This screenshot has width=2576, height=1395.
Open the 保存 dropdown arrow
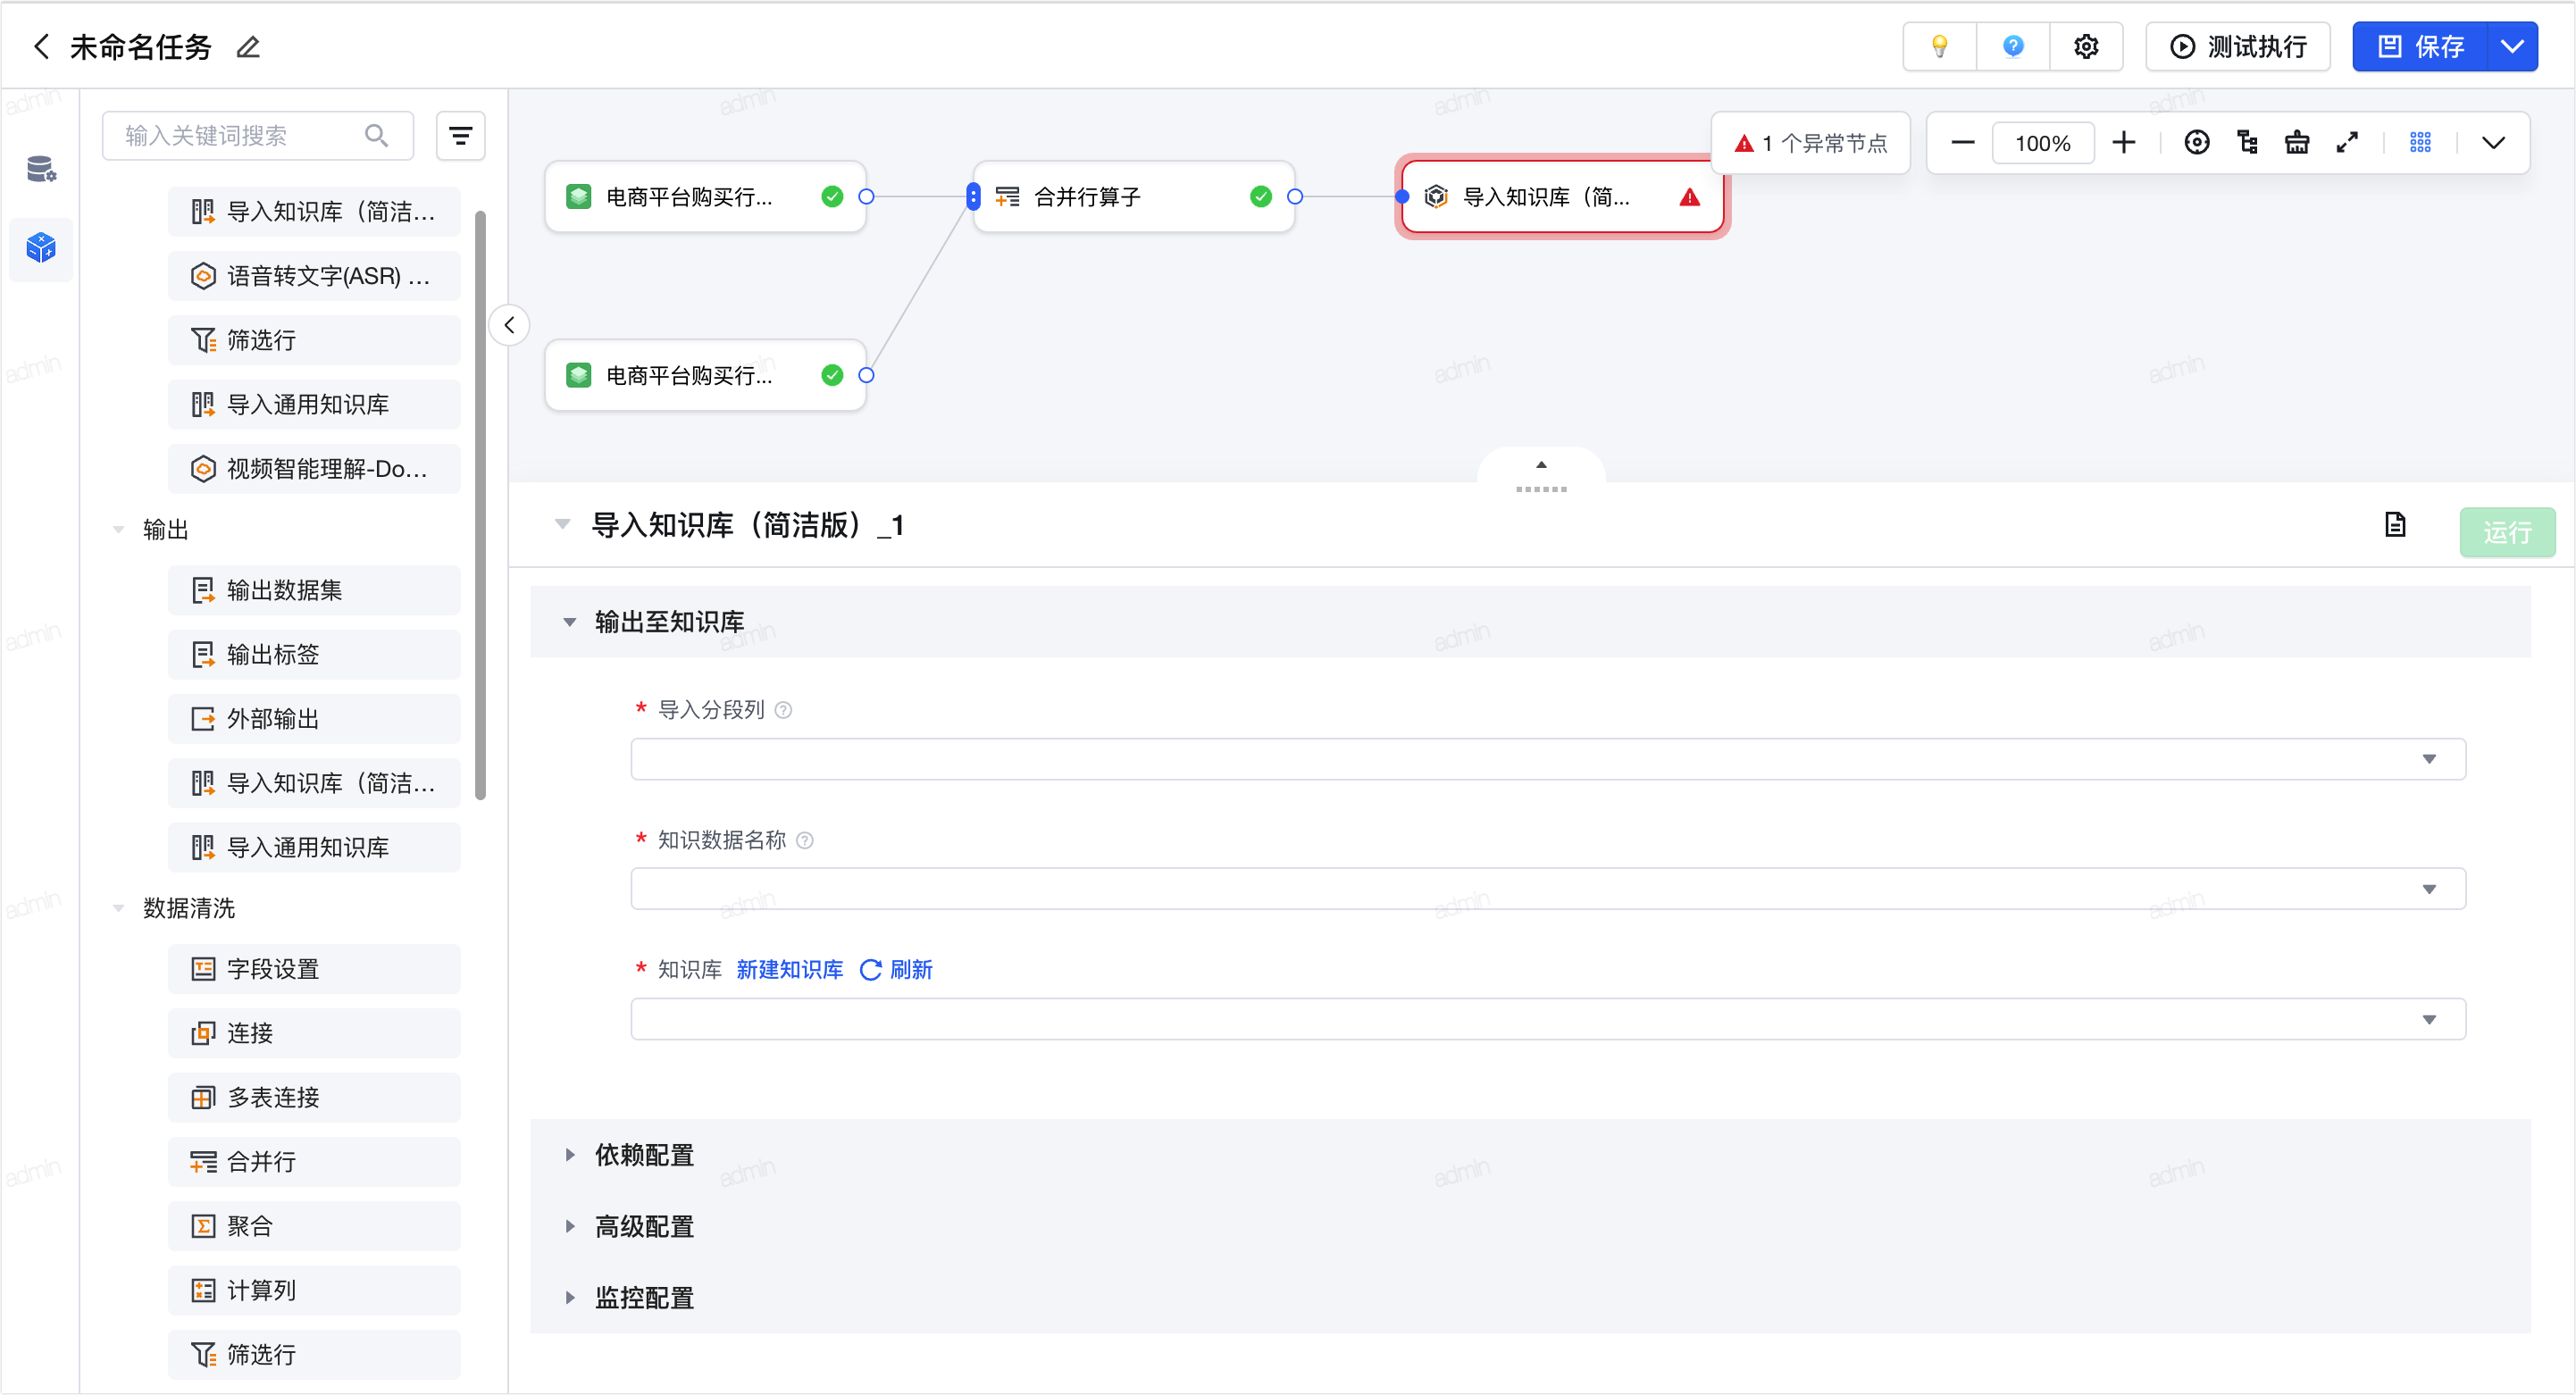click(2512, 46)
